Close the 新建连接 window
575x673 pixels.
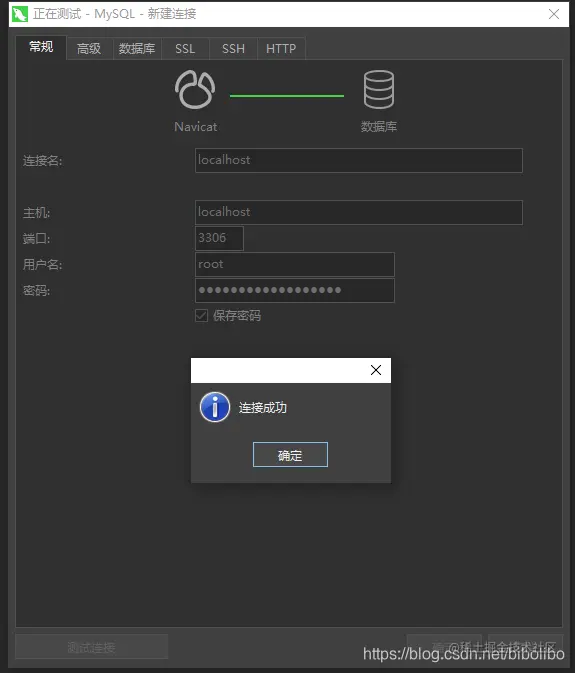pos(554,14)
